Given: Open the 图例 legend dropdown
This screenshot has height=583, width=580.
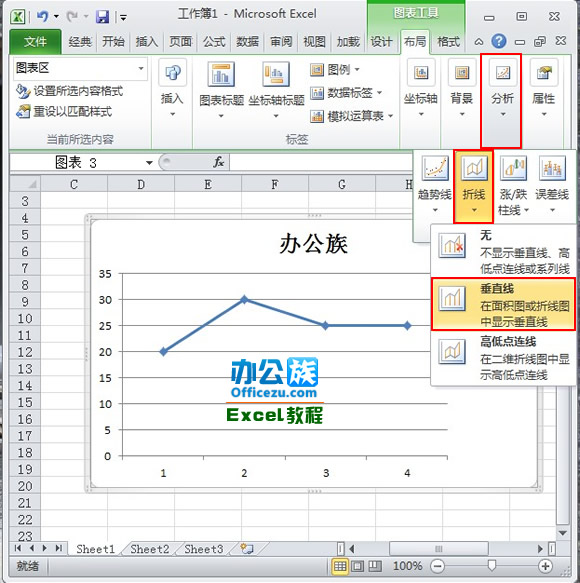Looking at the screenshot, I should 335,70.
